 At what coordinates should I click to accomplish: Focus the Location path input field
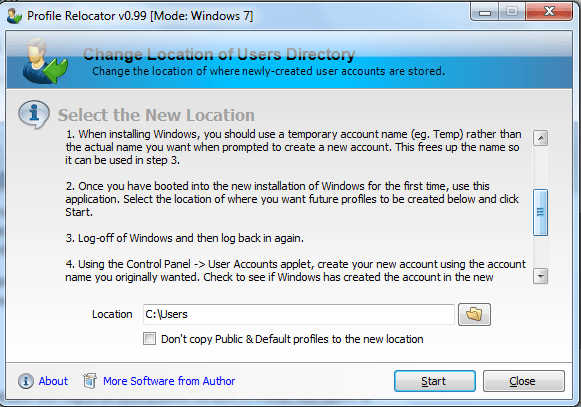(x=299, y=314)
